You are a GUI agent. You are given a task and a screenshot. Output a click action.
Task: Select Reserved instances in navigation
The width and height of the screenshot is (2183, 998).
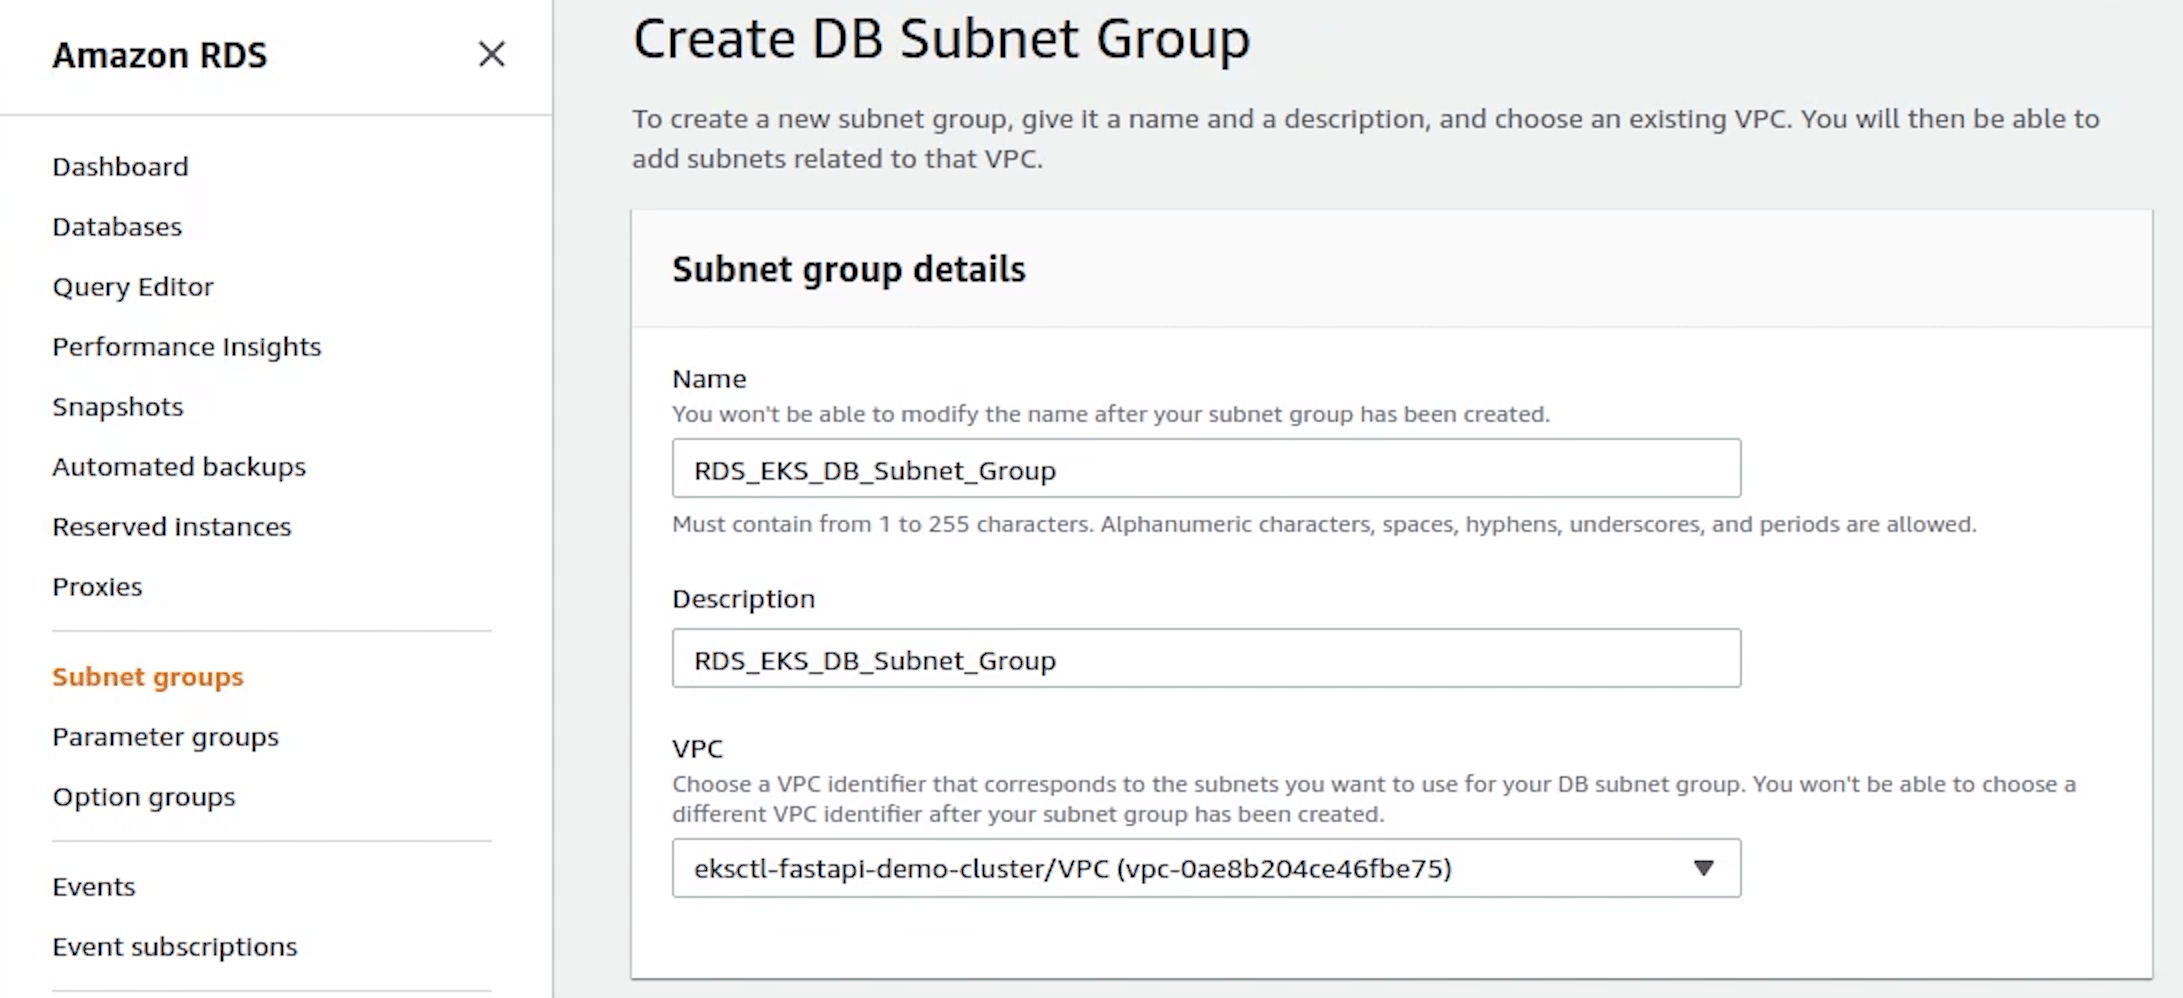[172, 527]
